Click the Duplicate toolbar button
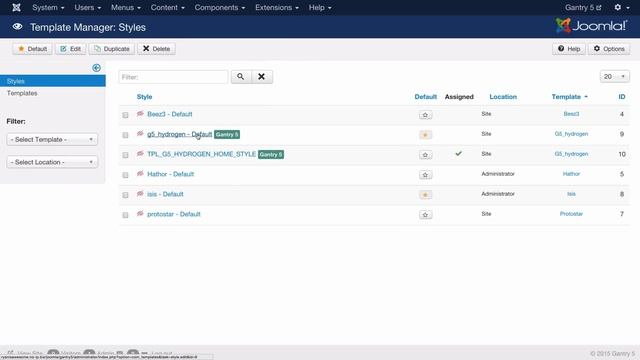640x360 pixels. click(112, 49)
